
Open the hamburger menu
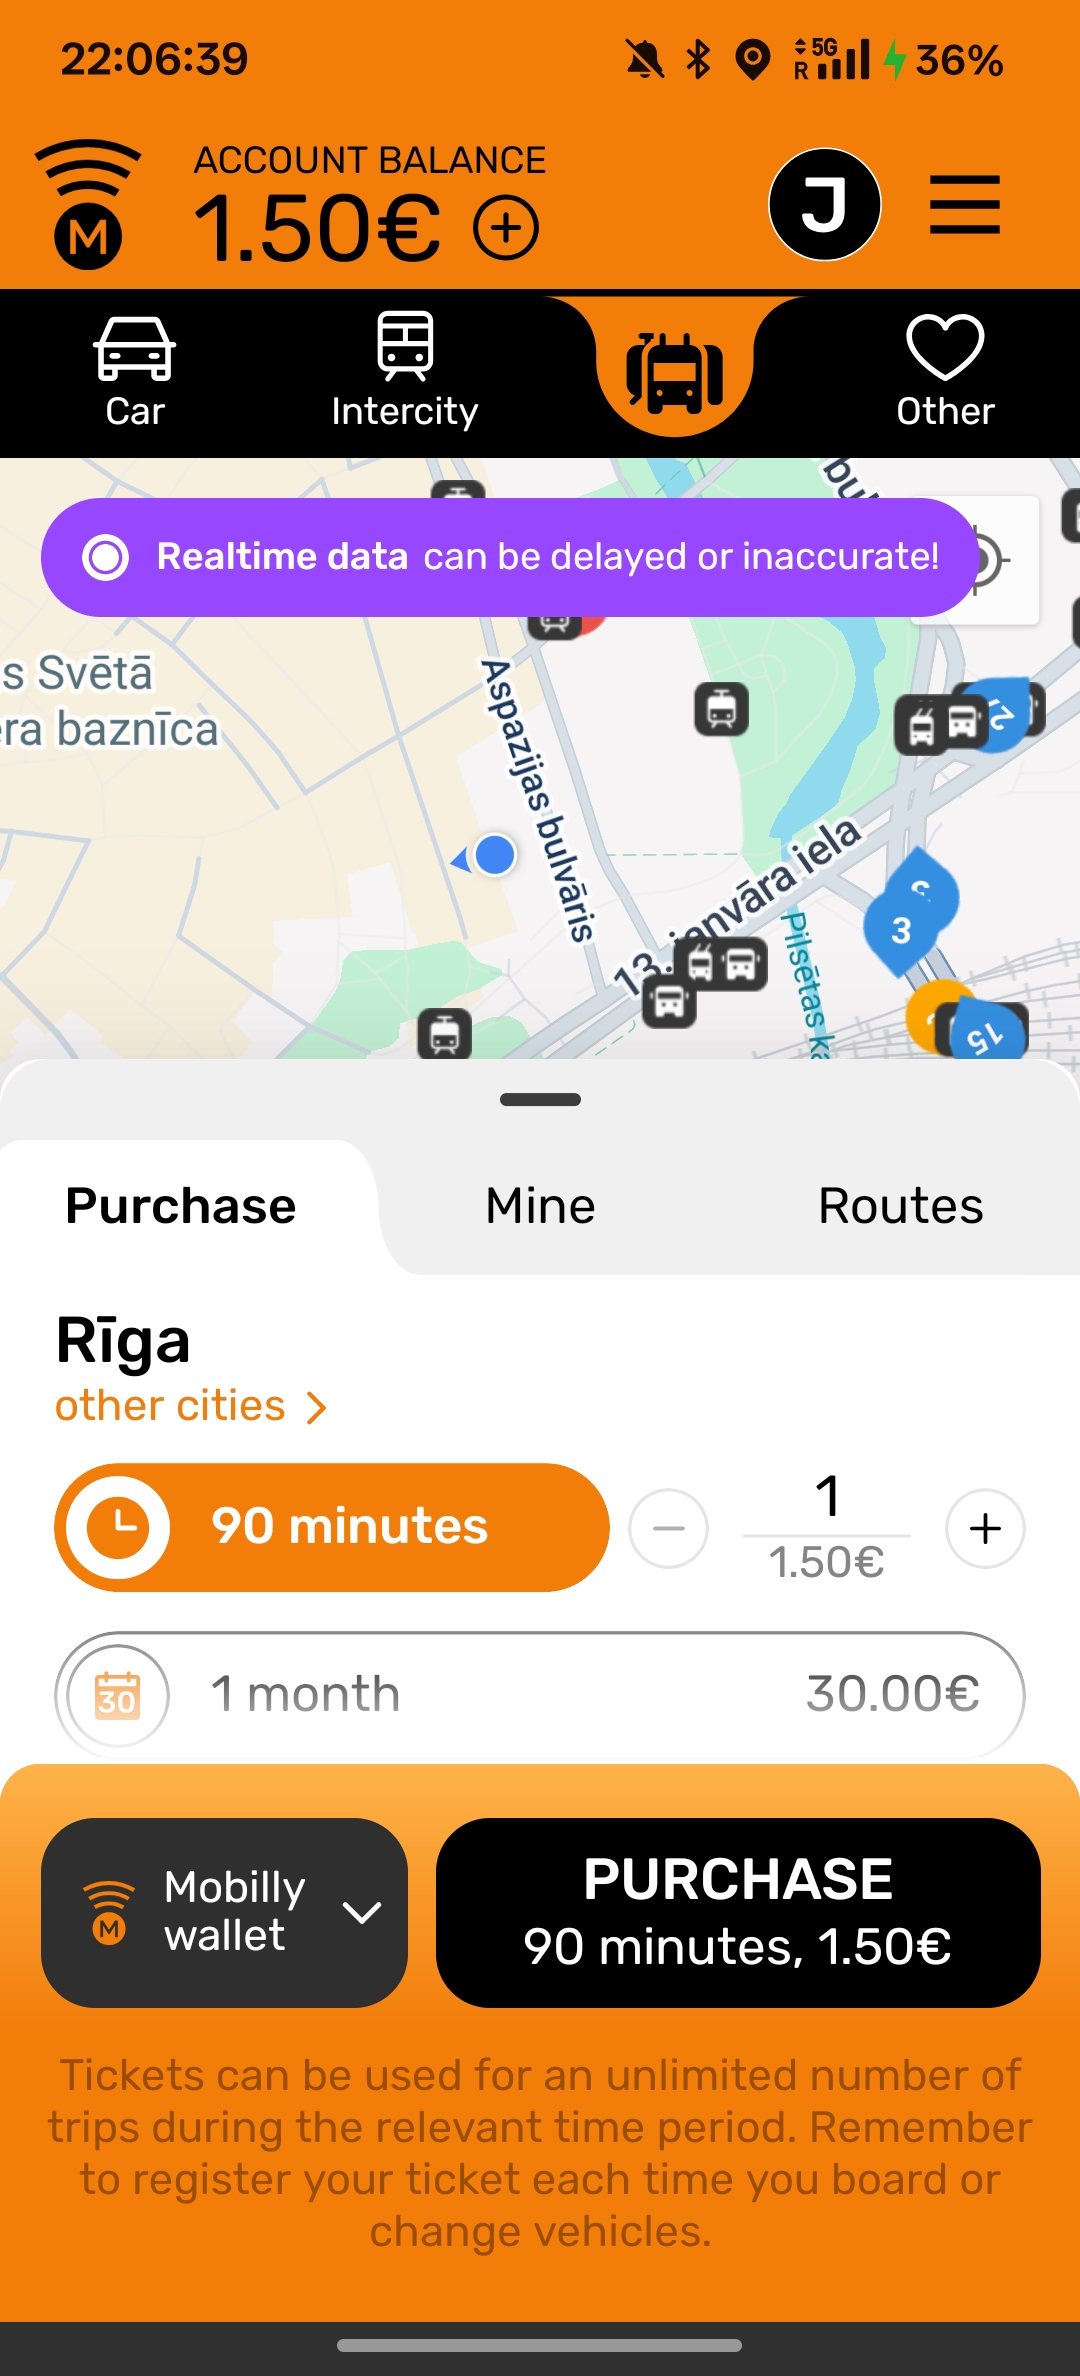[964, 205]
